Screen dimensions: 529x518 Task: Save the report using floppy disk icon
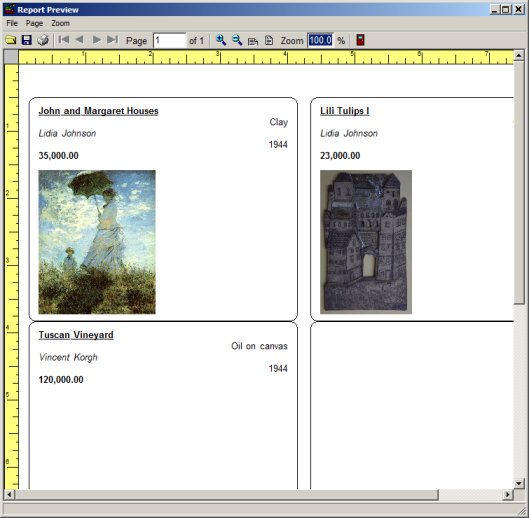(x=27, y=40)
